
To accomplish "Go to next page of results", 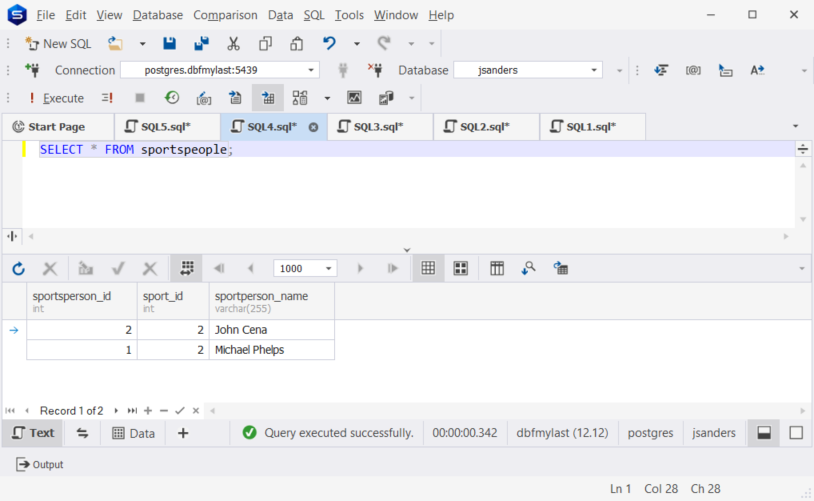I will tap(360, 268).
